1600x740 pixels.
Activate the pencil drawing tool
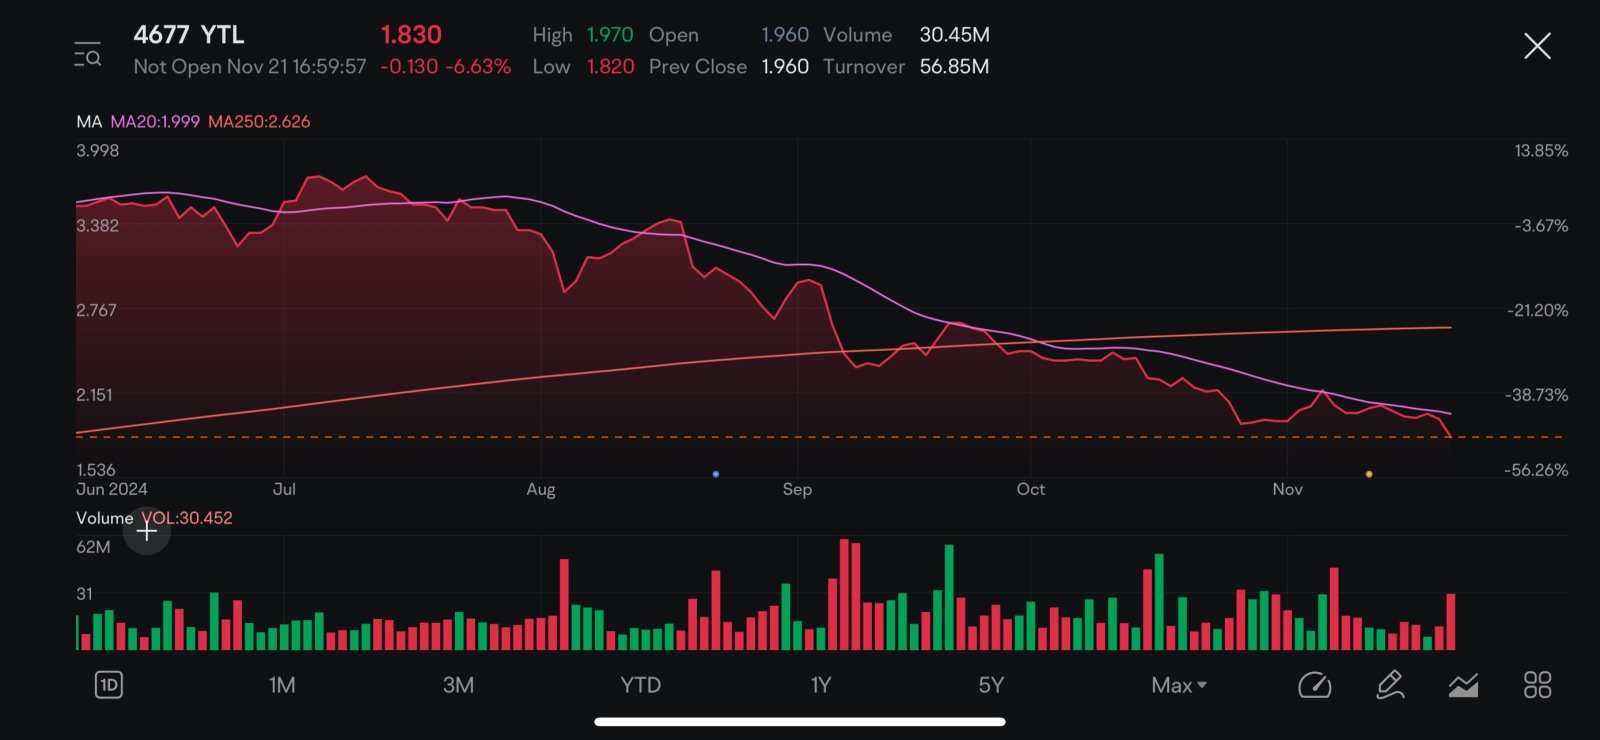coord(1390,685)
